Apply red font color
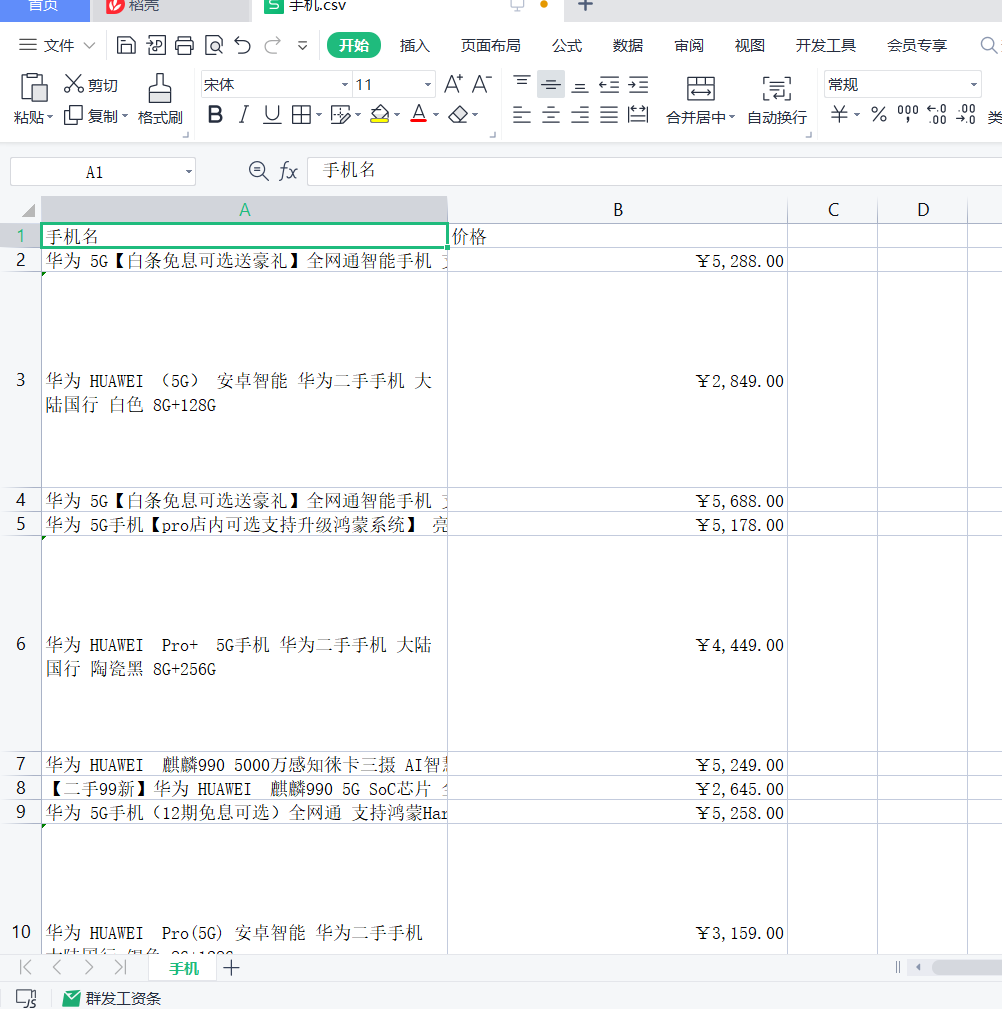 click(419, 115)
